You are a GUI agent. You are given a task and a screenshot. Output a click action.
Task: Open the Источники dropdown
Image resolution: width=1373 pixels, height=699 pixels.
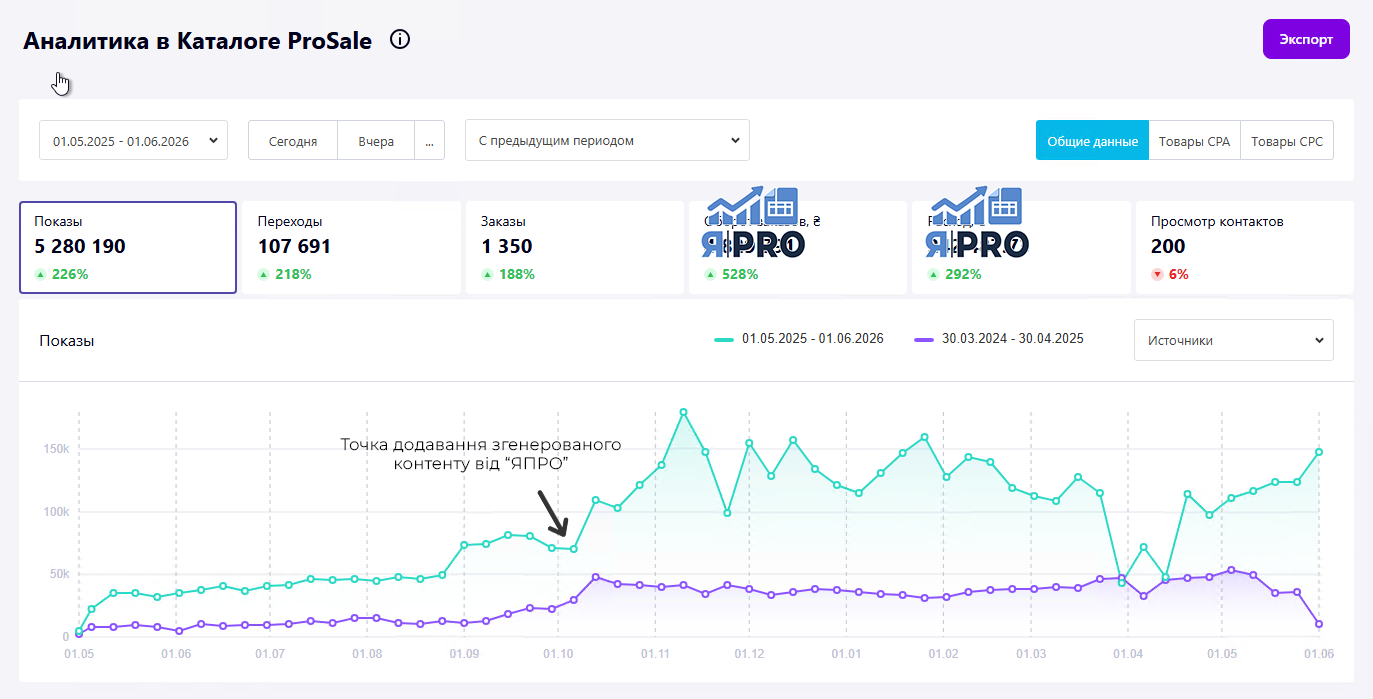tap(1234, 340)
